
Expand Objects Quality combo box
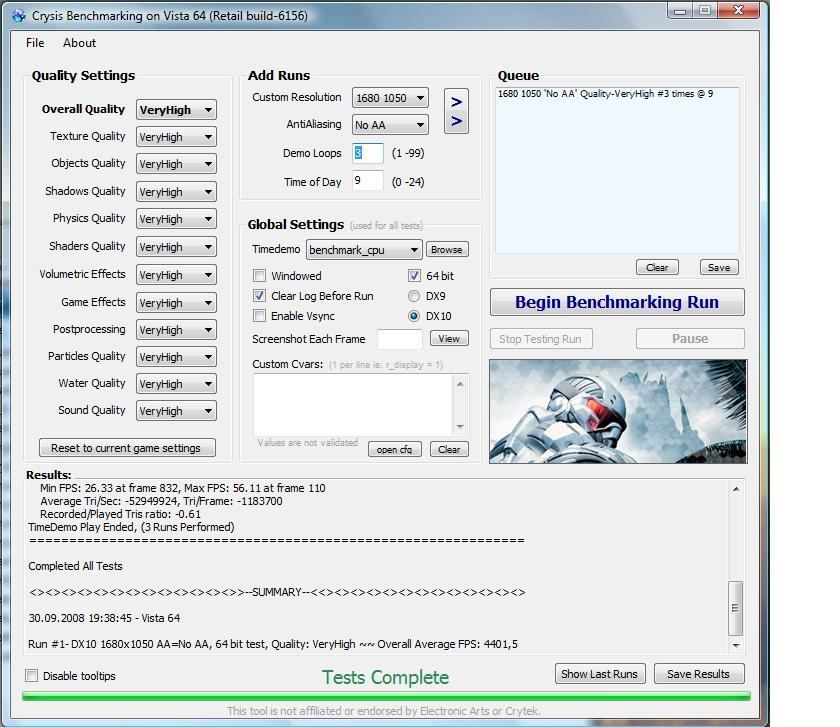(176, 164)
